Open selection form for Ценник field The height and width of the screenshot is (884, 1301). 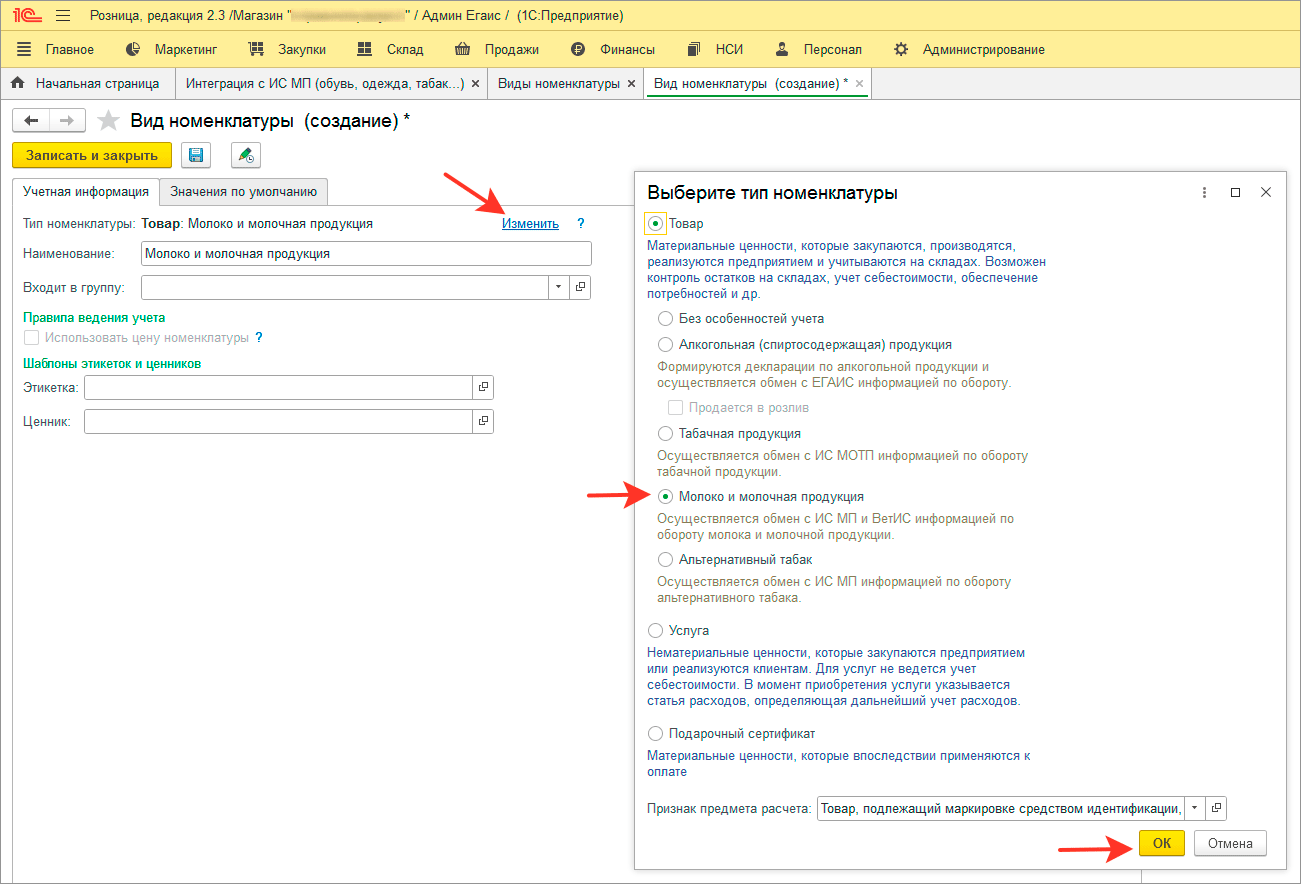(x=483, y=422)
